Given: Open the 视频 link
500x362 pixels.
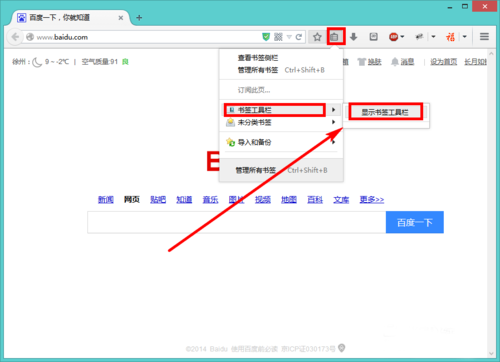Looking at the screenshot, I should coord(263,199).
